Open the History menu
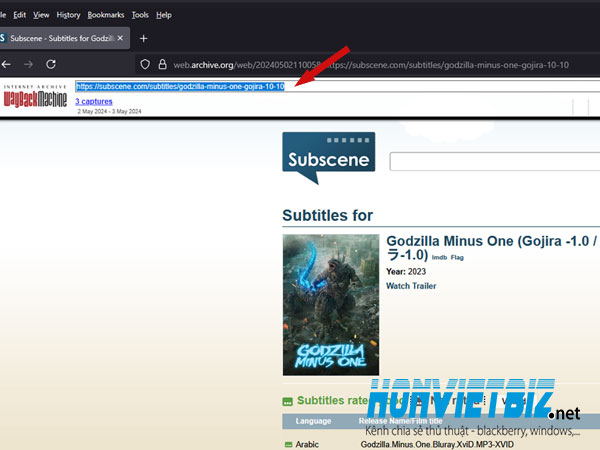600x450 pixels. 68,15
